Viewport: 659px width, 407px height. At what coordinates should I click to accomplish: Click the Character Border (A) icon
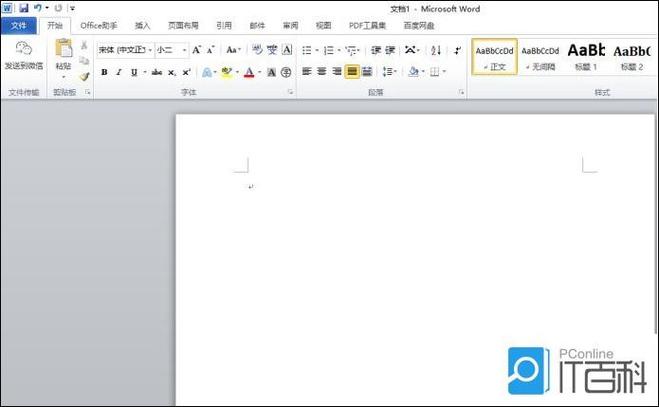pos(287,50)
